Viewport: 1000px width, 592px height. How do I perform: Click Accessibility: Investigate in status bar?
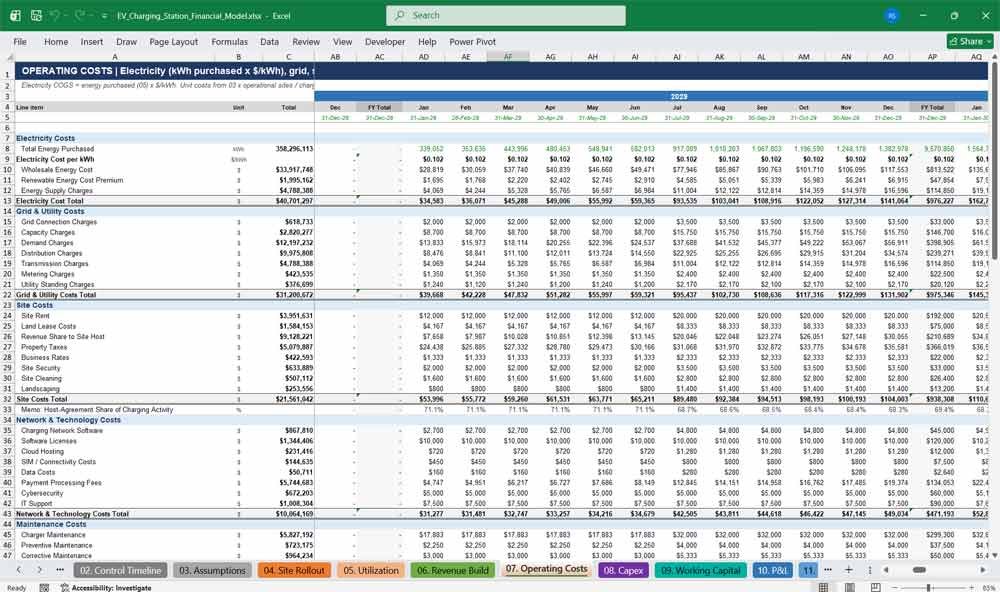pyautogui.click(x=107, y=588)
